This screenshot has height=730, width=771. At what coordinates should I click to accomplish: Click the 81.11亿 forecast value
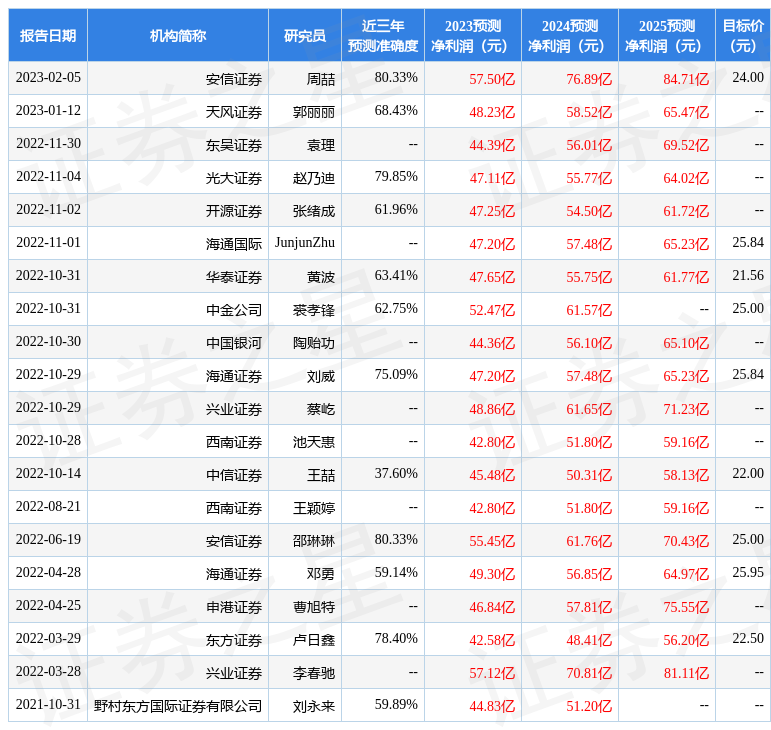[686, 672]
